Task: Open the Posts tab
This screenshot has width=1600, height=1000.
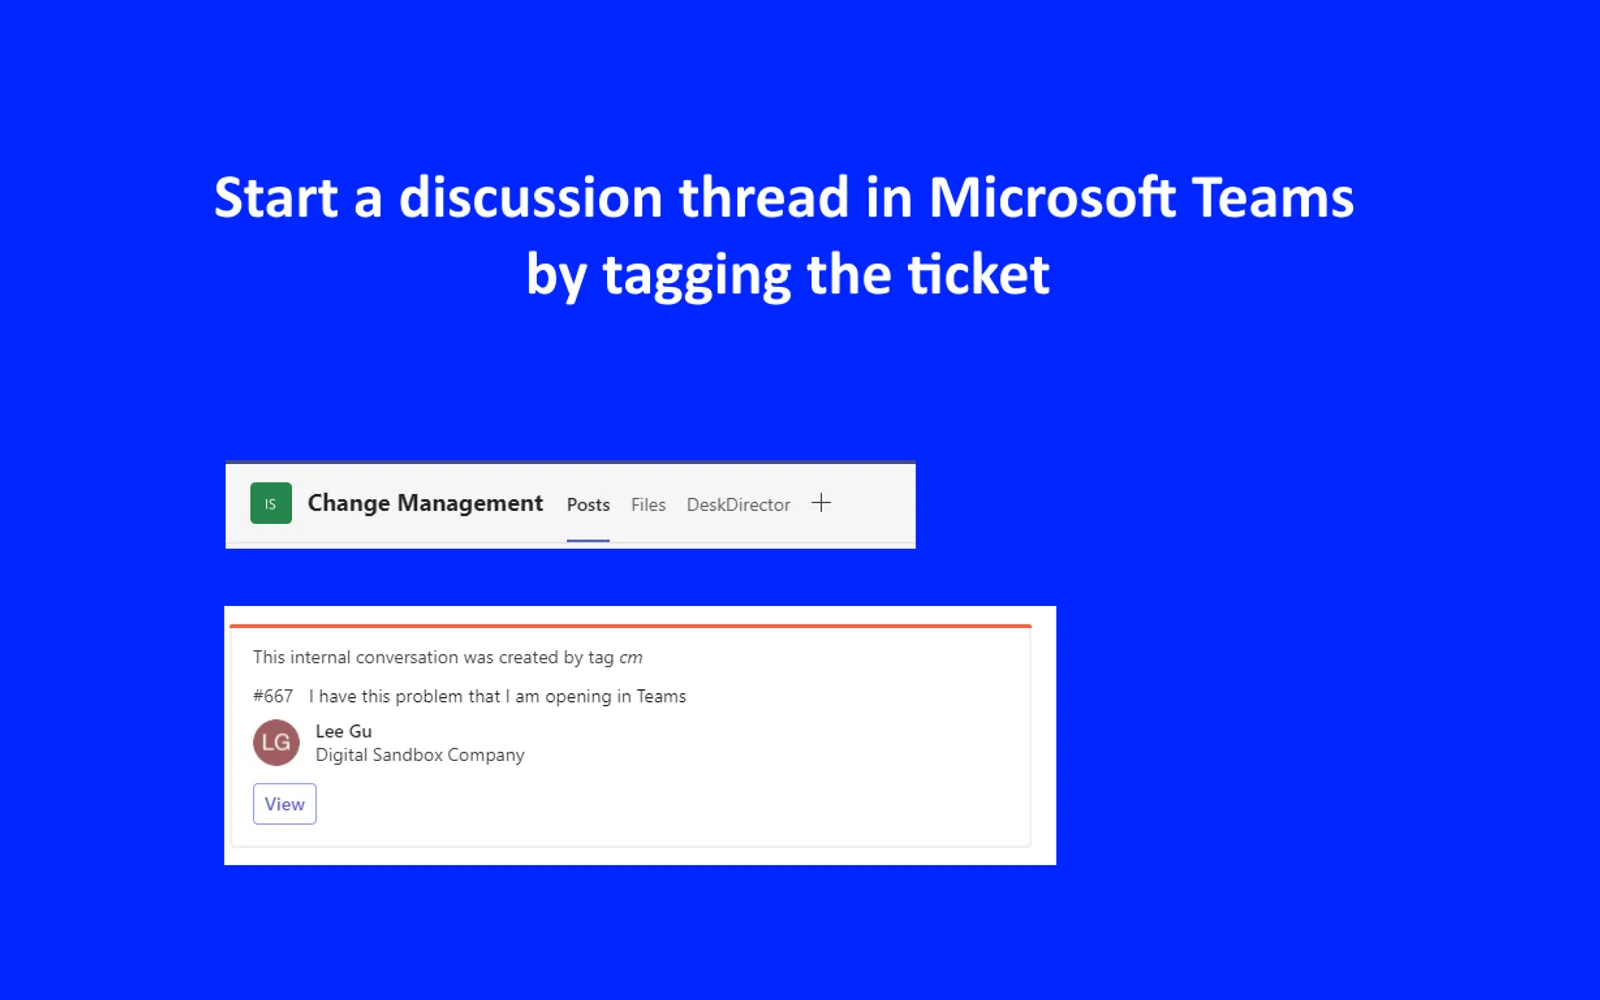Action: coord(588,505)
